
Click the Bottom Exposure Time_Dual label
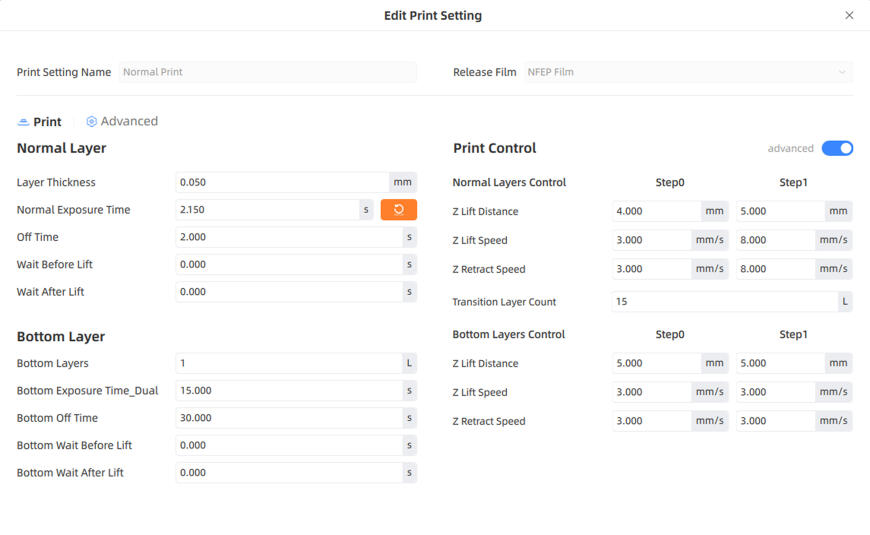pyautogui.click(x=87, y=391)
